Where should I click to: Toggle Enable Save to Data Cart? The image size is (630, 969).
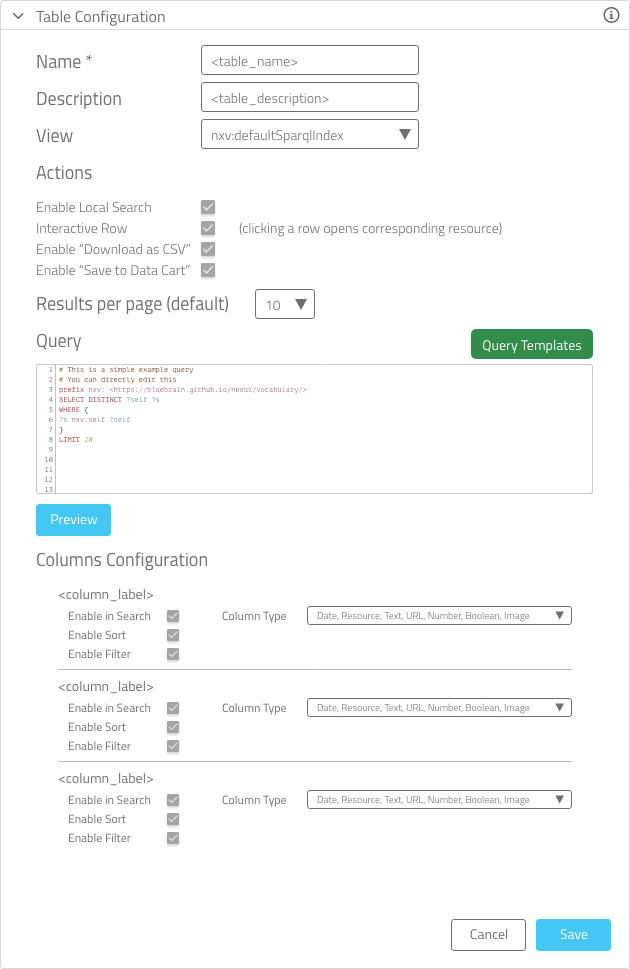(x=208, y=270)
